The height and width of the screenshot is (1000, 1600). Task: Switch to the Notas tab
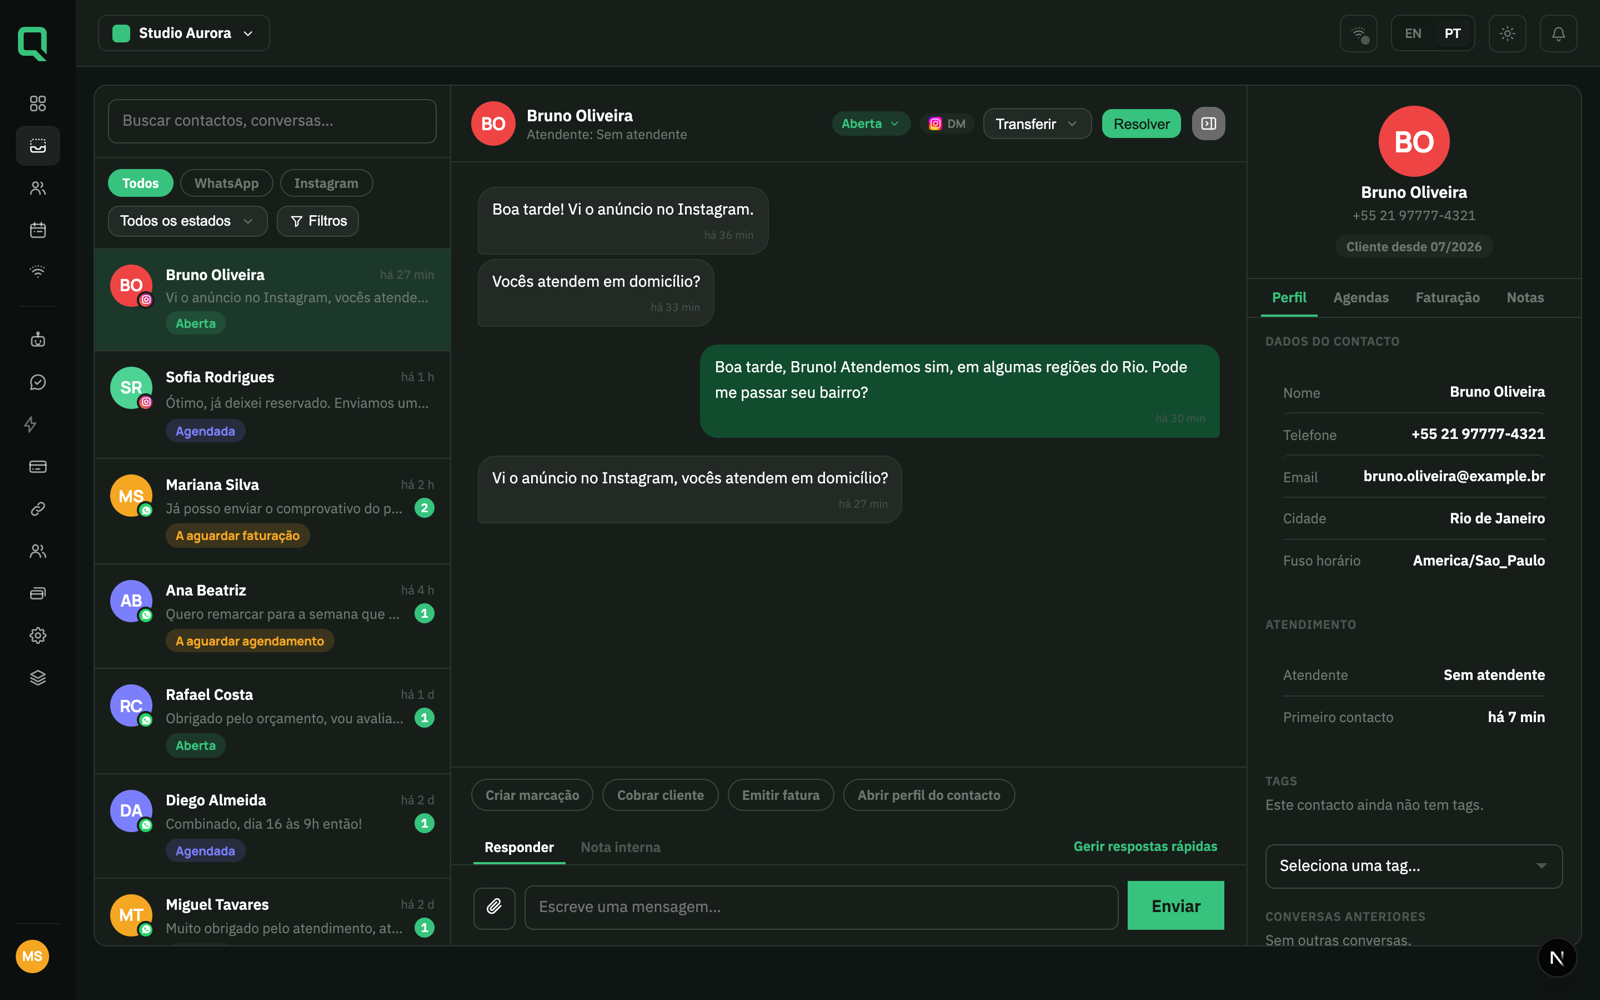1525,298
